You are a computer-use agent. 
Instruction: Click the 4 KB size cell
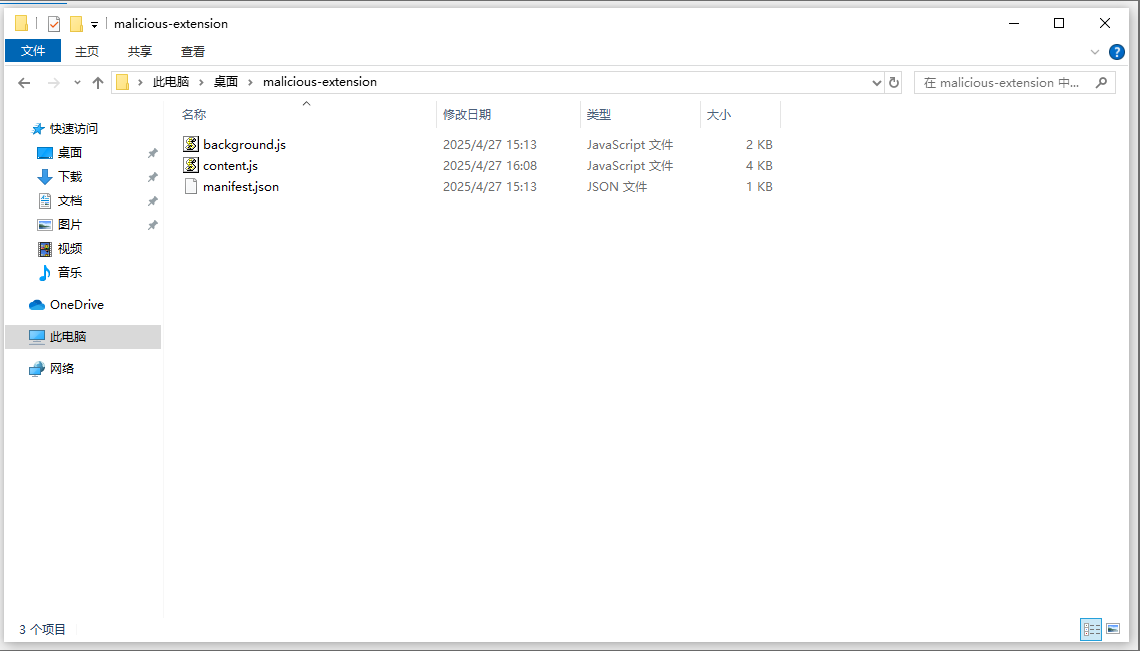(x=759, y=166)
